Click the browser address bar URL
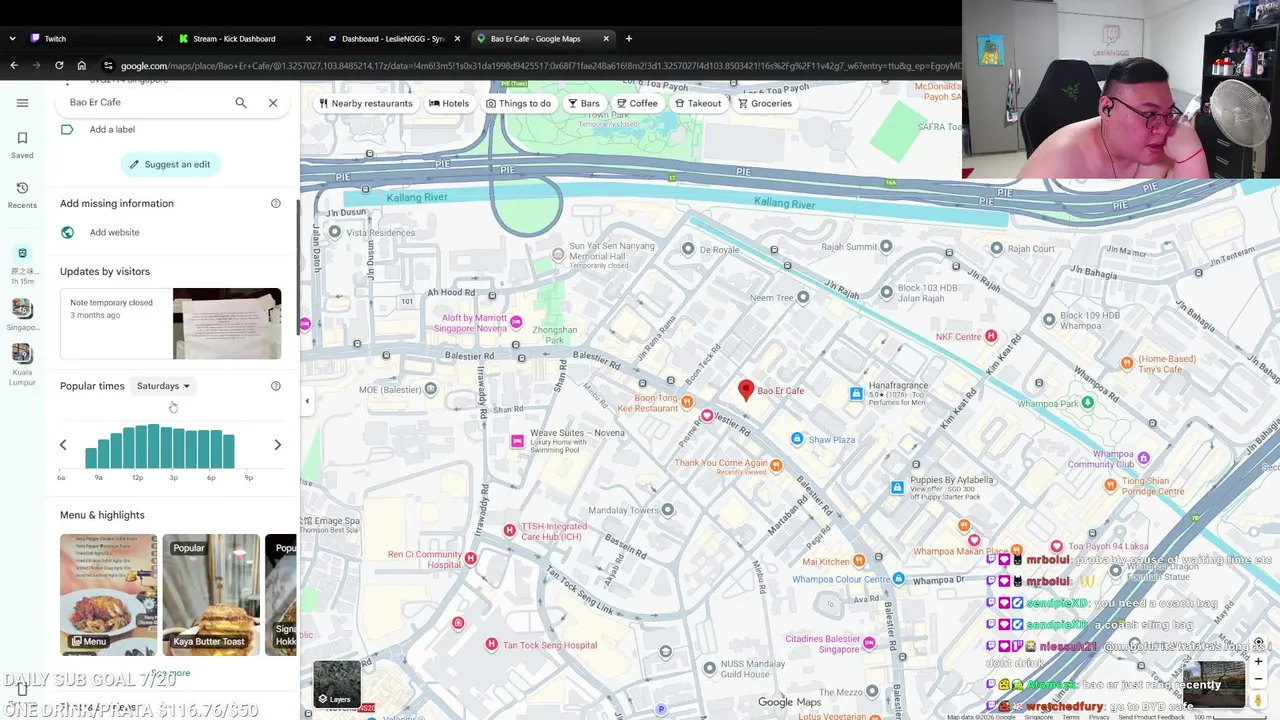This screenshot has width=1280, height=720. [540, 66]
